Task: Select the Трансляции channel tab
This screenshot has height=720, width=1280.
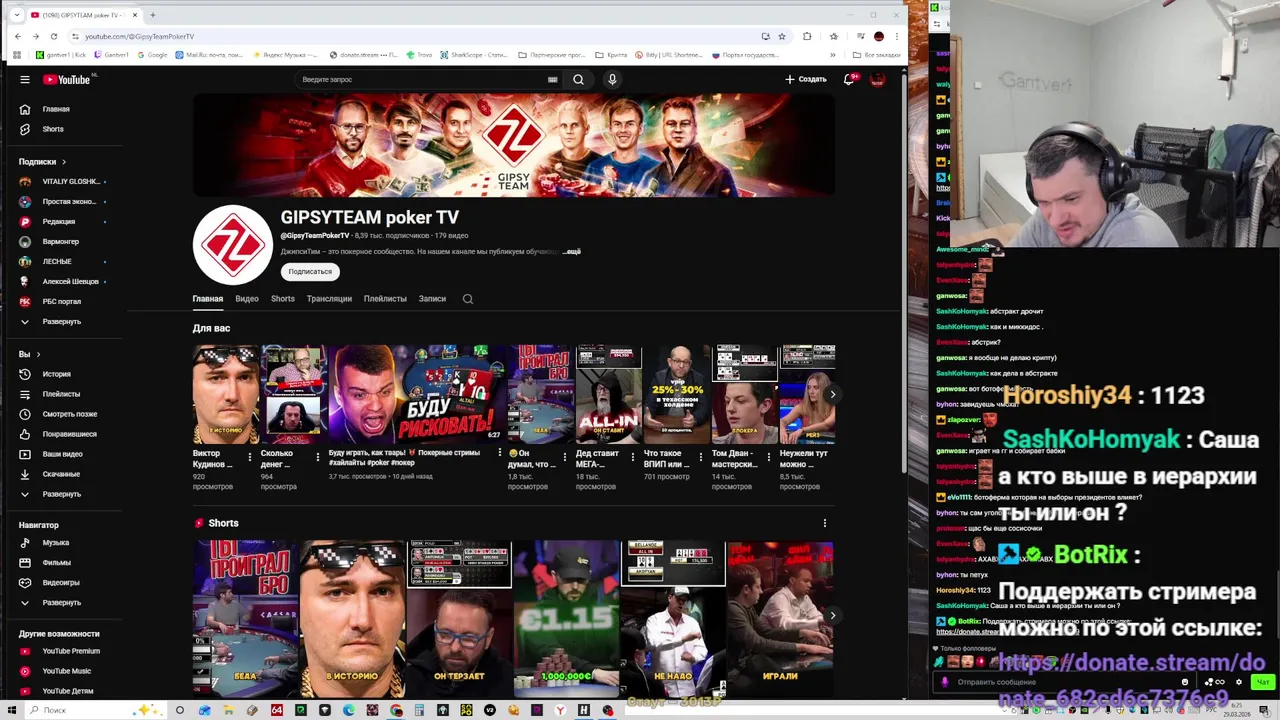Action: point(329,298)
